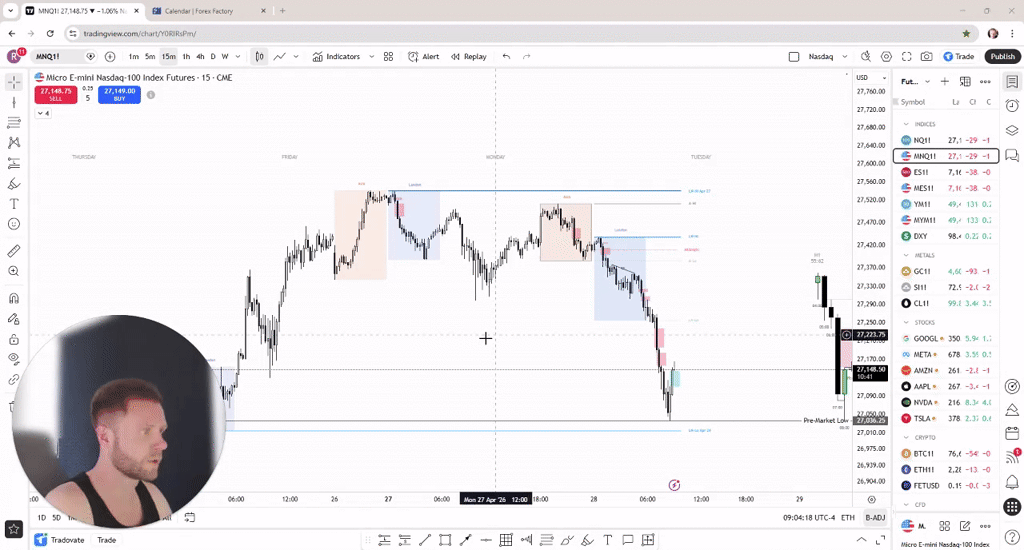
Task: Open the Alerts panel clock icon
Action: click(1012, 105)
